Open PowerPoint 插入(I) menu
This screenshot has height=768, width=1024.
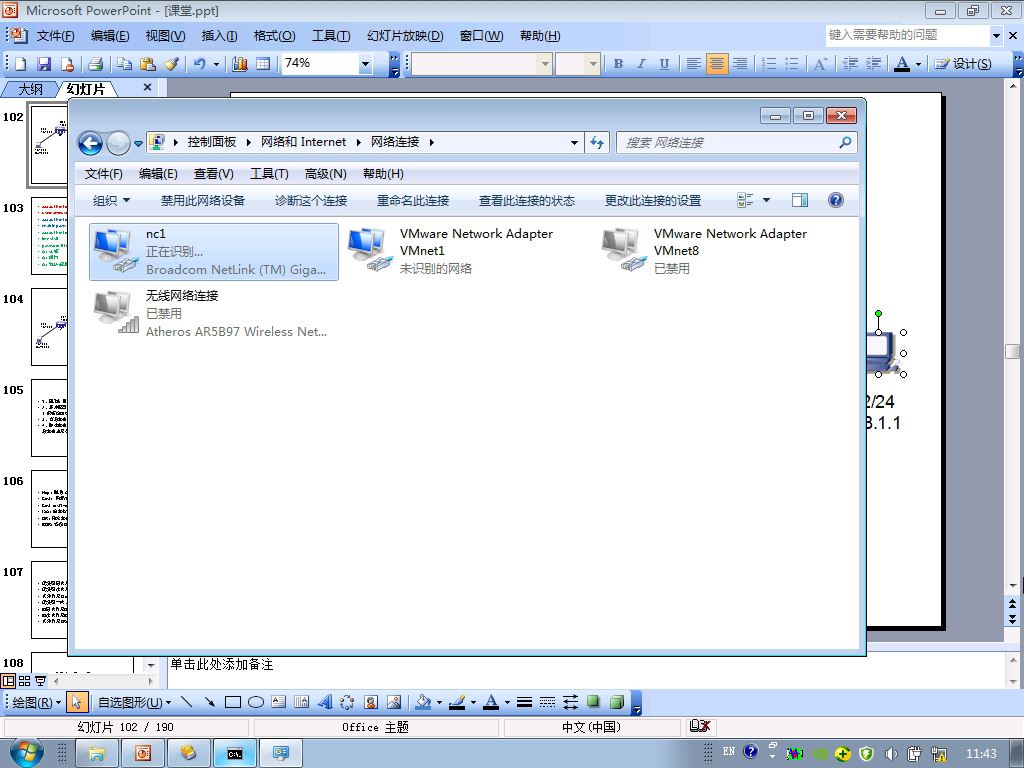coord(219,36)
